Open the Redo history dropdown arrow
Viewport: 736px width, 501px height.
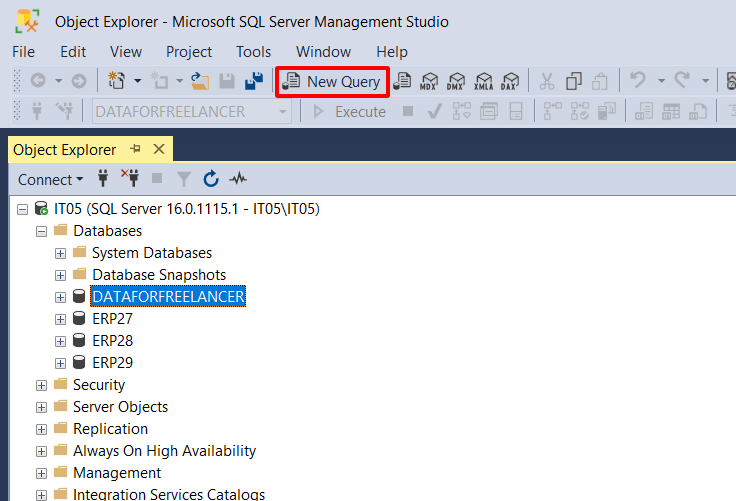(x=705, y=81)
